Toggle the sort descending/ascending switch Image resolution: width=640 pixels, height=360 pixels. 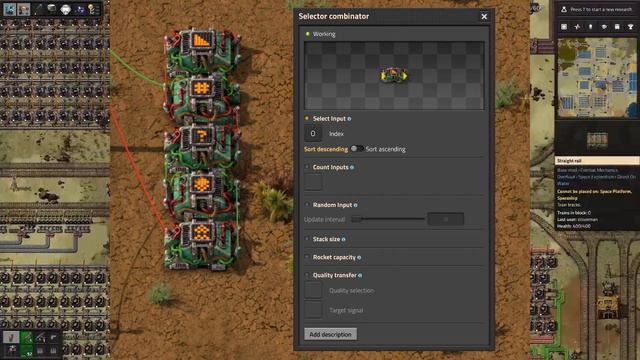(357, 149)
